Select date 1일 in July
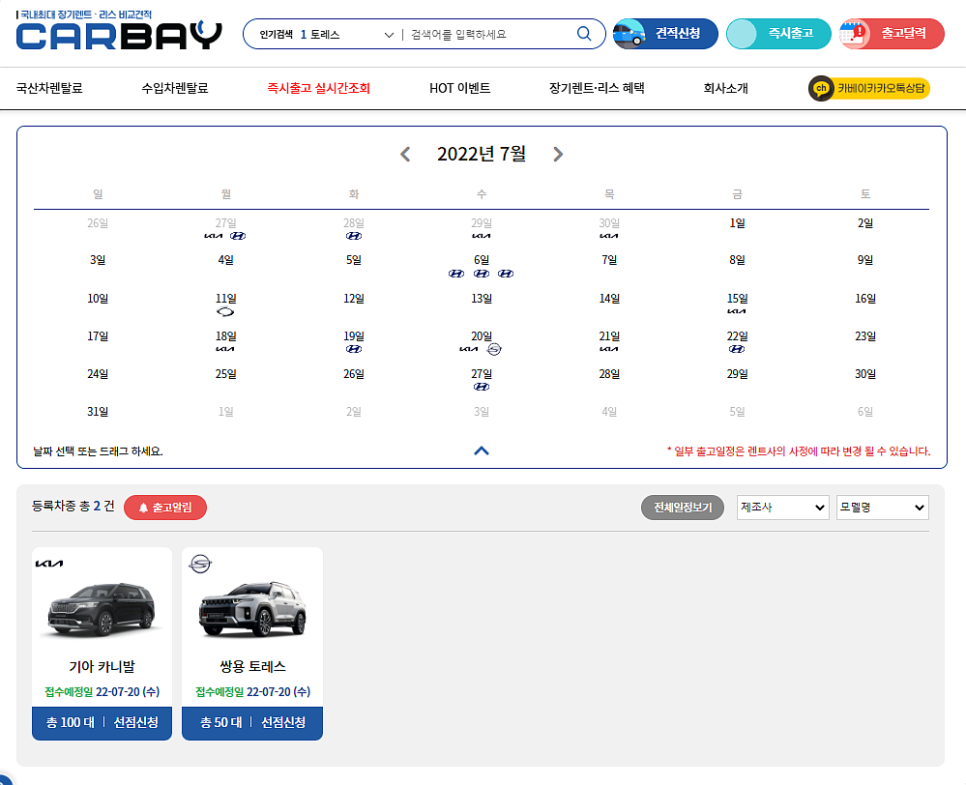The image size is (966, 785). coord(737,223)
